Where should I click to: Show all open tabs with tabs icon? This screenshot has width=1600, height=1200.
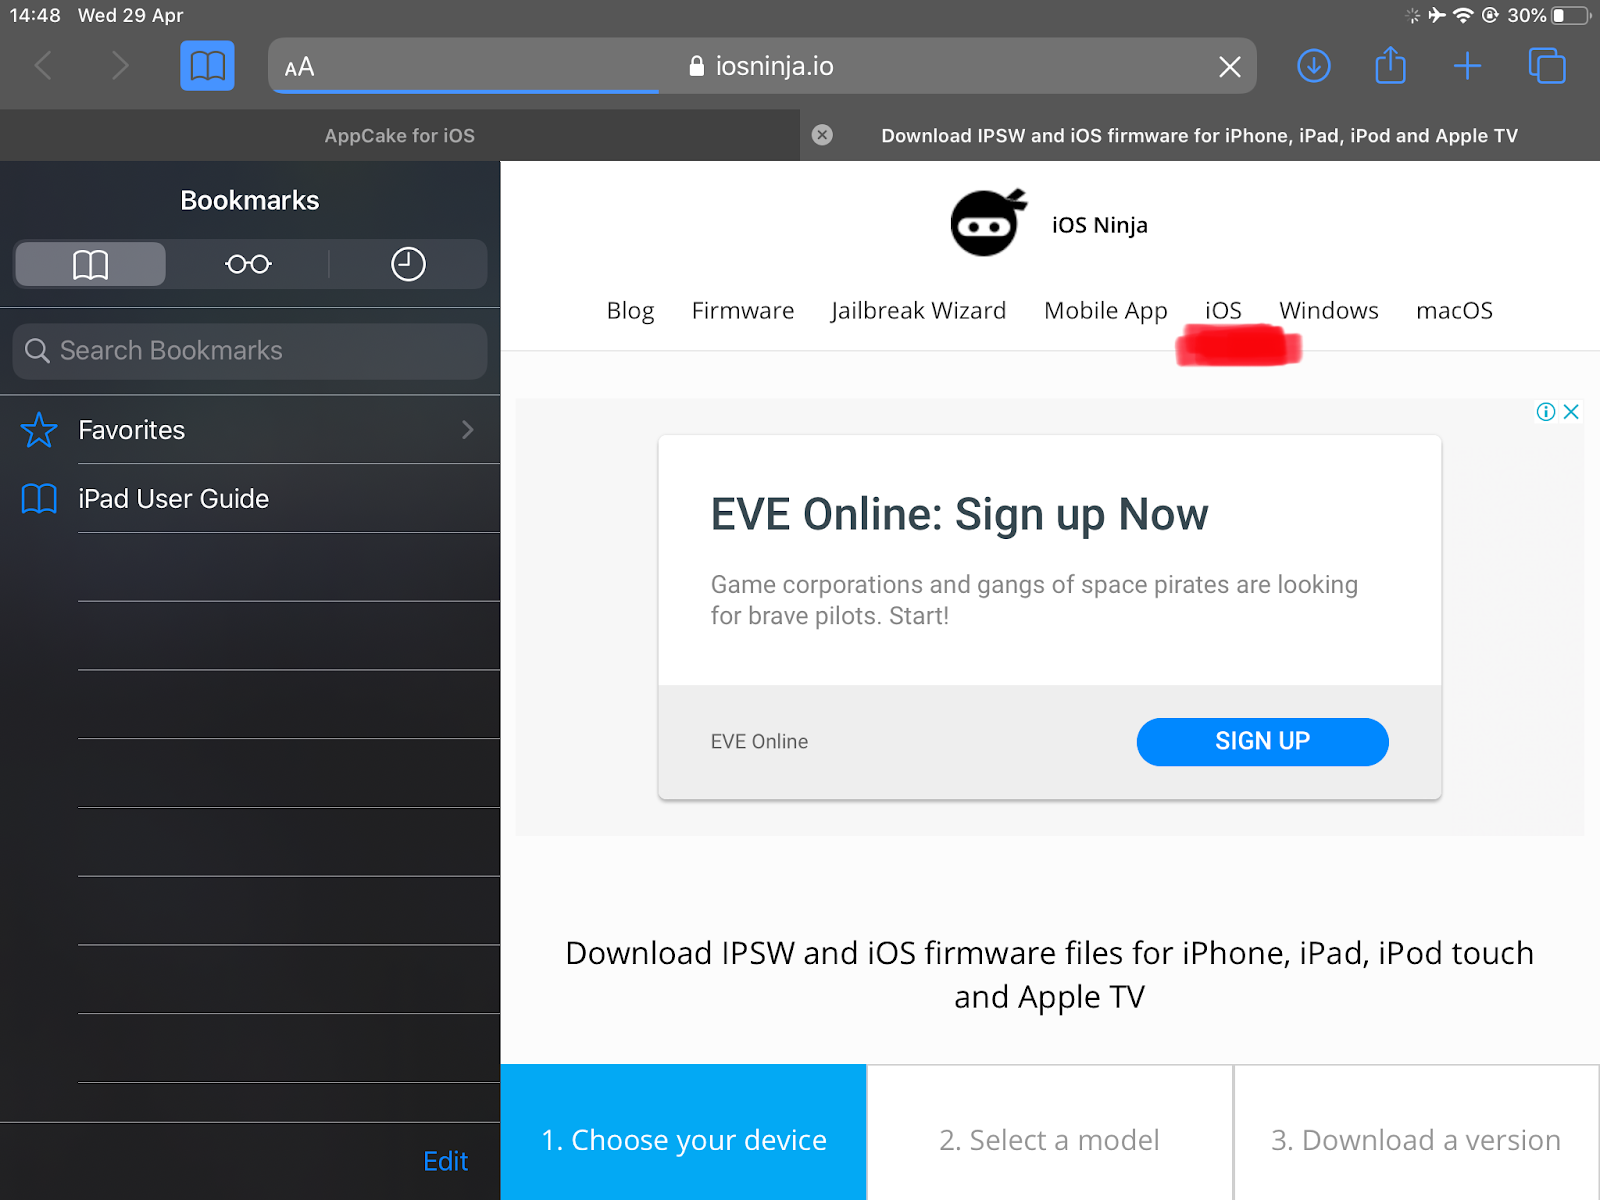pos(1547,65)
